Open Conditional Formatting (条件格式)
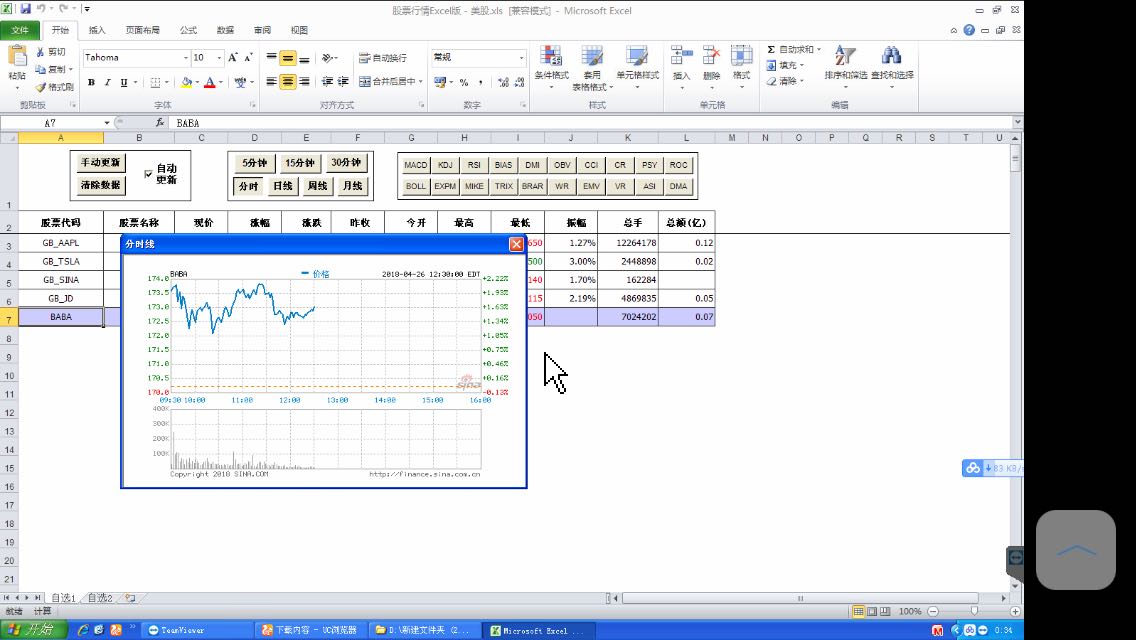1136x640 pixels. click(x=551, y=67)
